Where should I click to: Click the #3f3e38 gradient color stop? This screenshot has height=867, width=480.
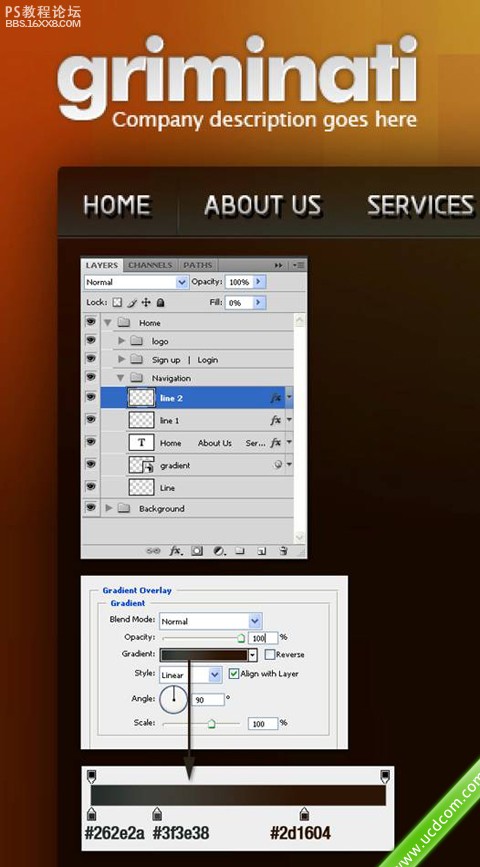(157, 813)
